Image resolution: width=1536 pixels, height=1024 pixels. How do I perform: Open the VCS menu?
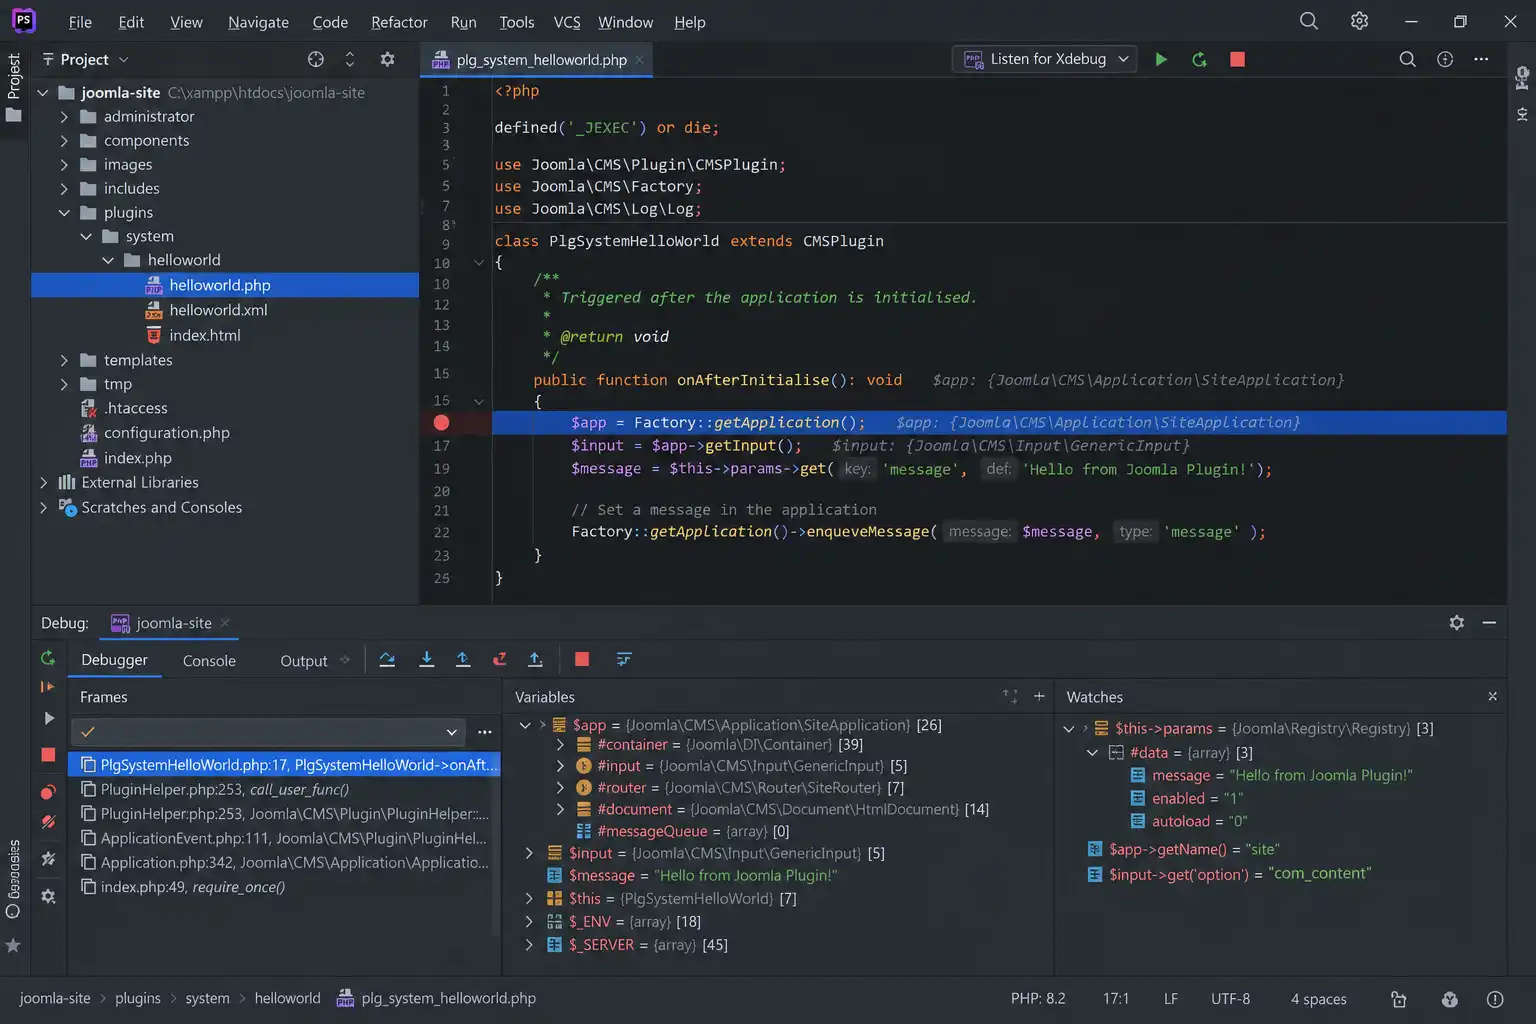tap(567, 22)
